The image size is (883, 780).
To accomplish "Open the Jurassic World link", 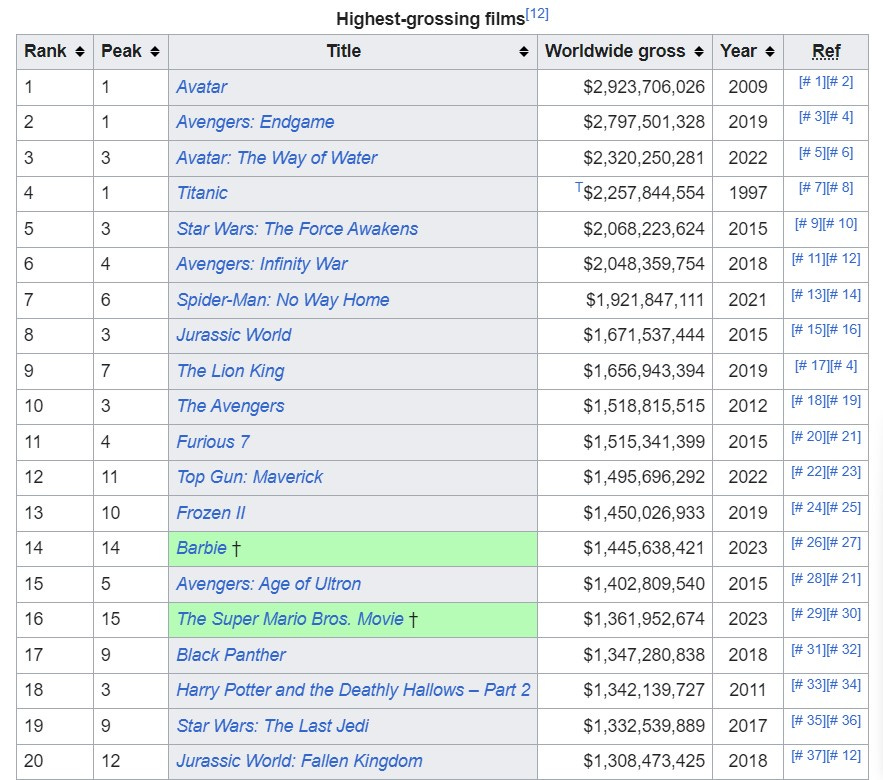I will [234, 335].
